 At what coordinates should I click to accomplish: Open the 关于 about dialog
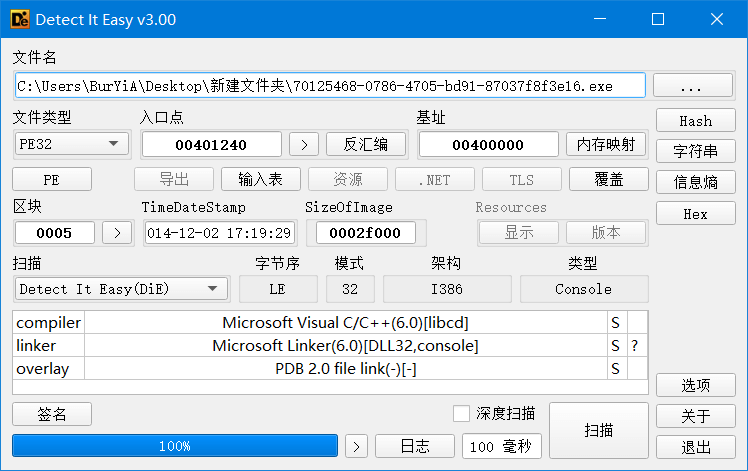click(696, 416)
